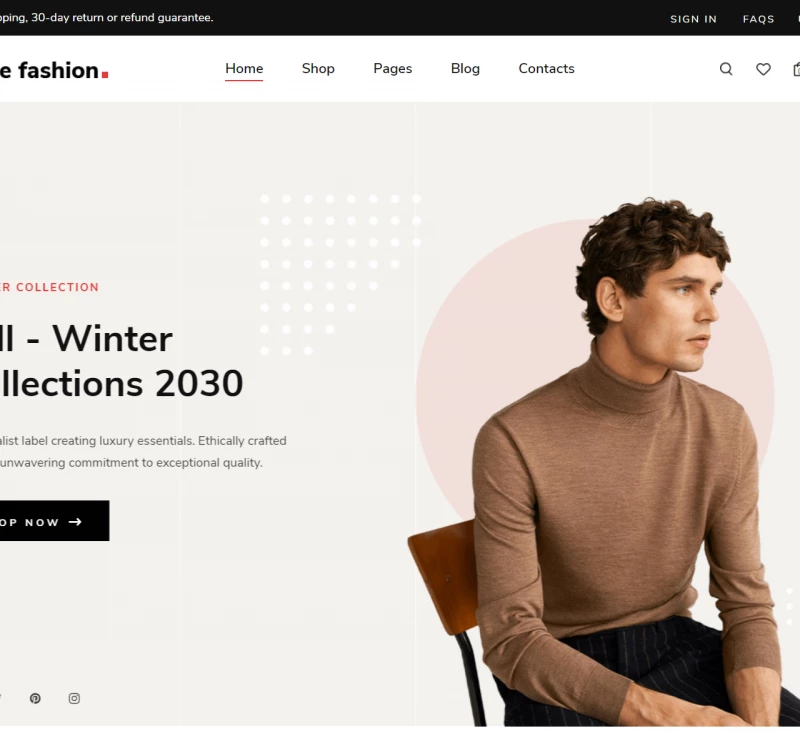800x736 pixels.
Task: Open the shopping bag cart icon
Action: pos(796,69)
